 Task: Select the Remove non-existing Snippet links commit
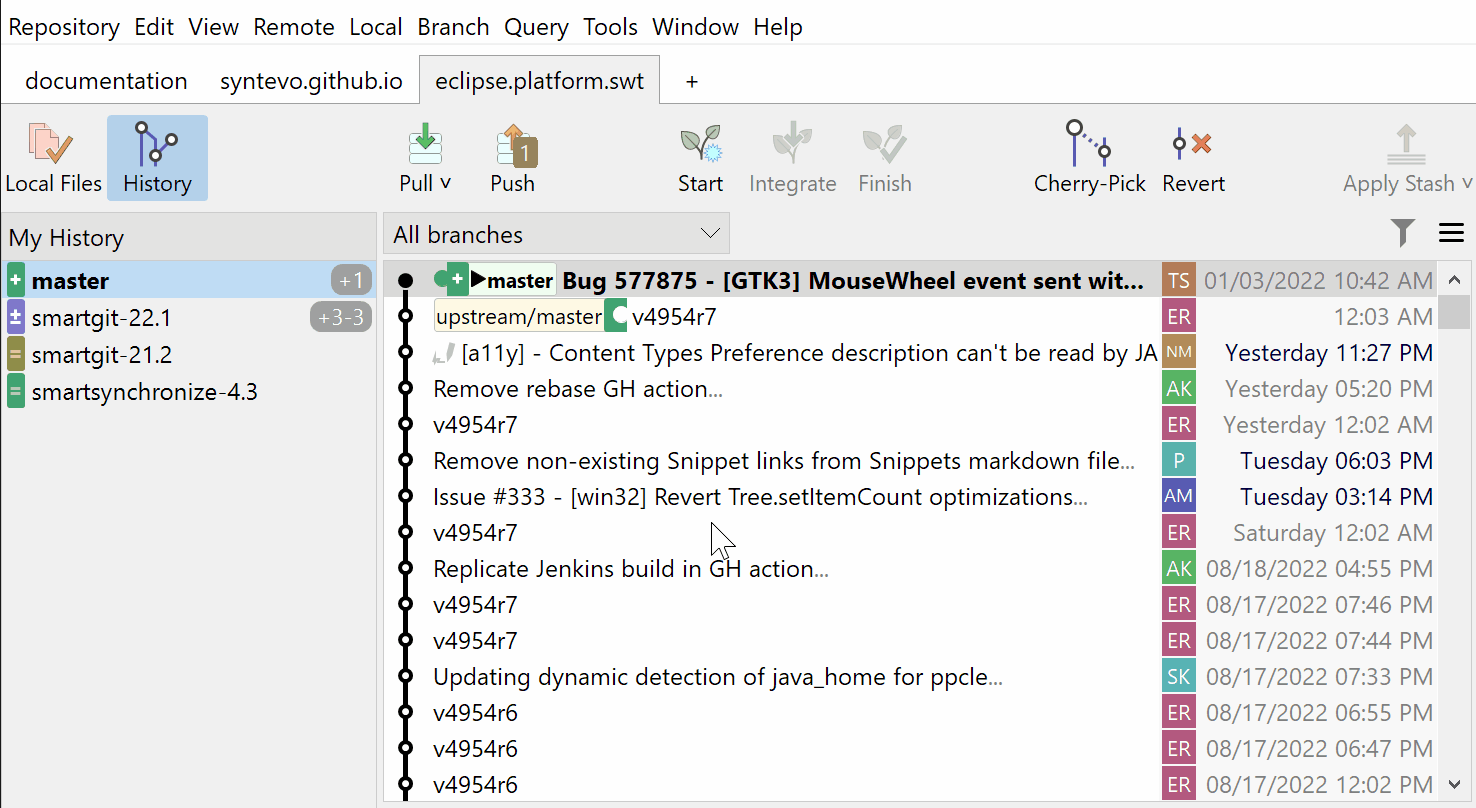click(910, 461)
